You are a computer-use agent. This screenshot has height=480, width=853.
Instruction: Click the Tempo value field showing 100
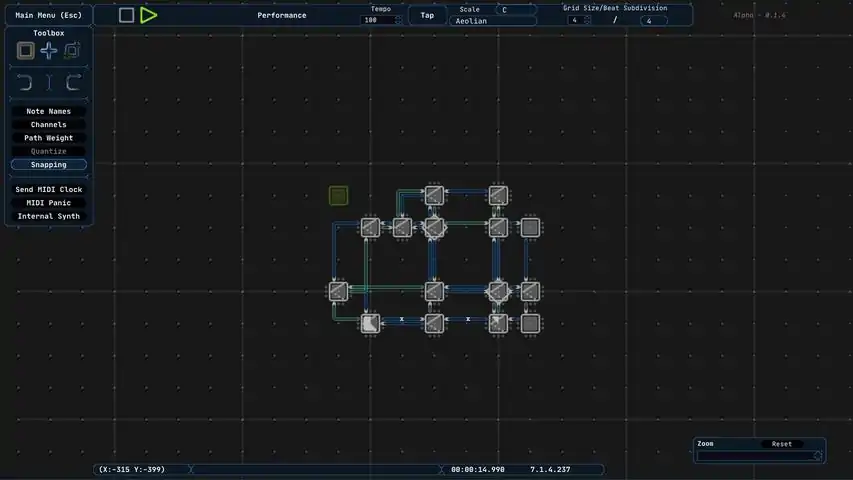click(x=378, y=20)
